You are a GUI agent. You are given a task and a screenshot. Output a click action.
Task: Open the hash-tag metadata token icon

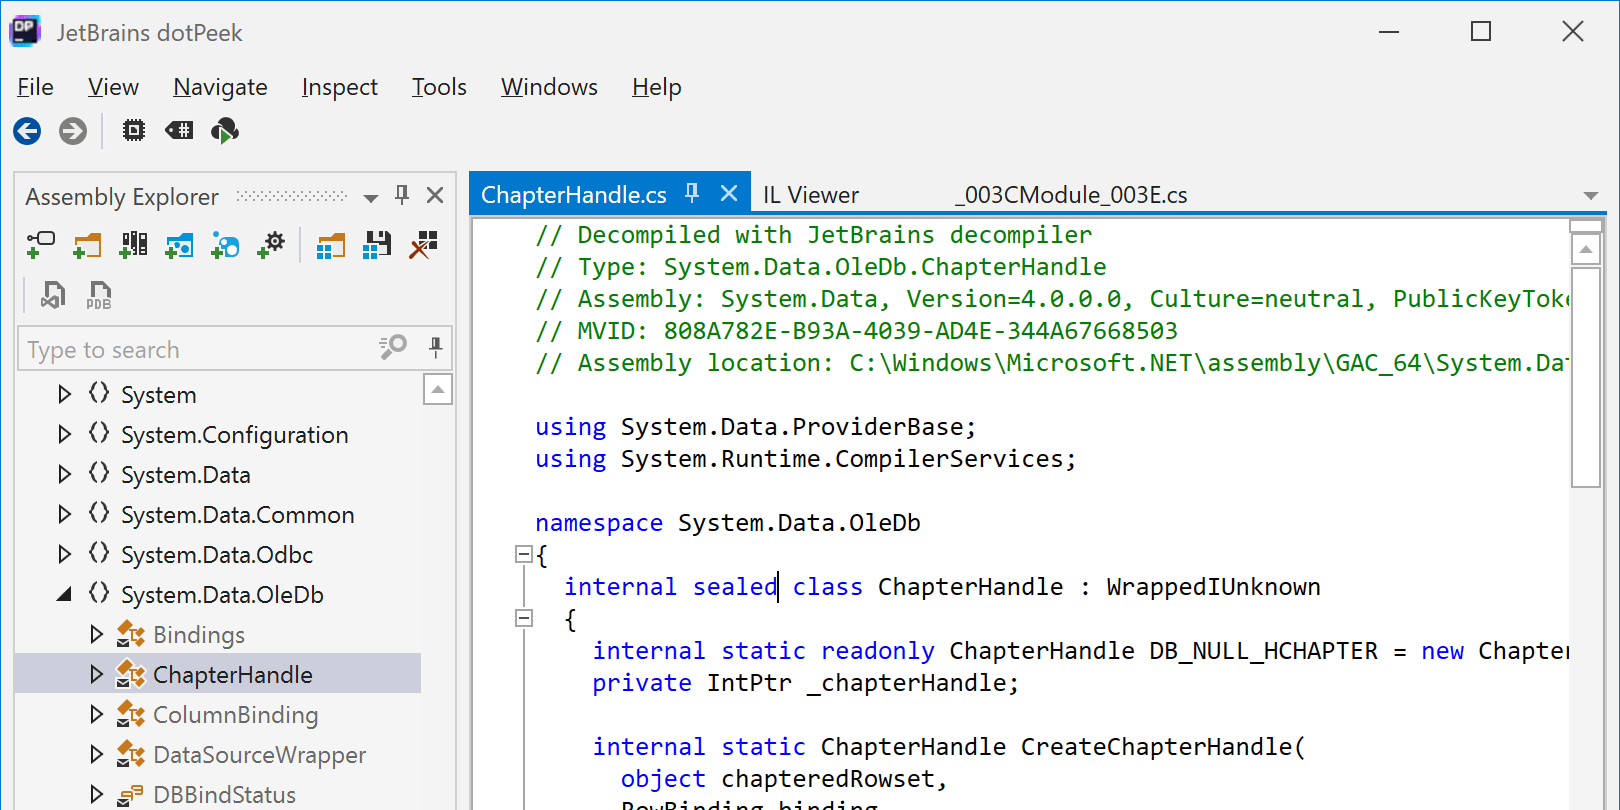(x=179, y=131)
